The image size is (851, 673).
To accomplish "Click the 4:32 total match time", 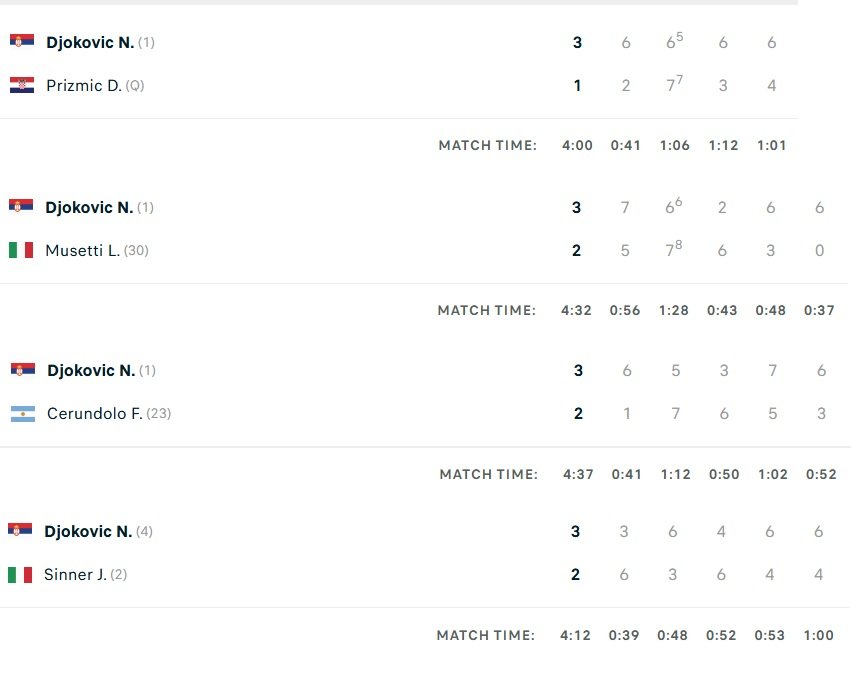I will (x=576, y=310).
